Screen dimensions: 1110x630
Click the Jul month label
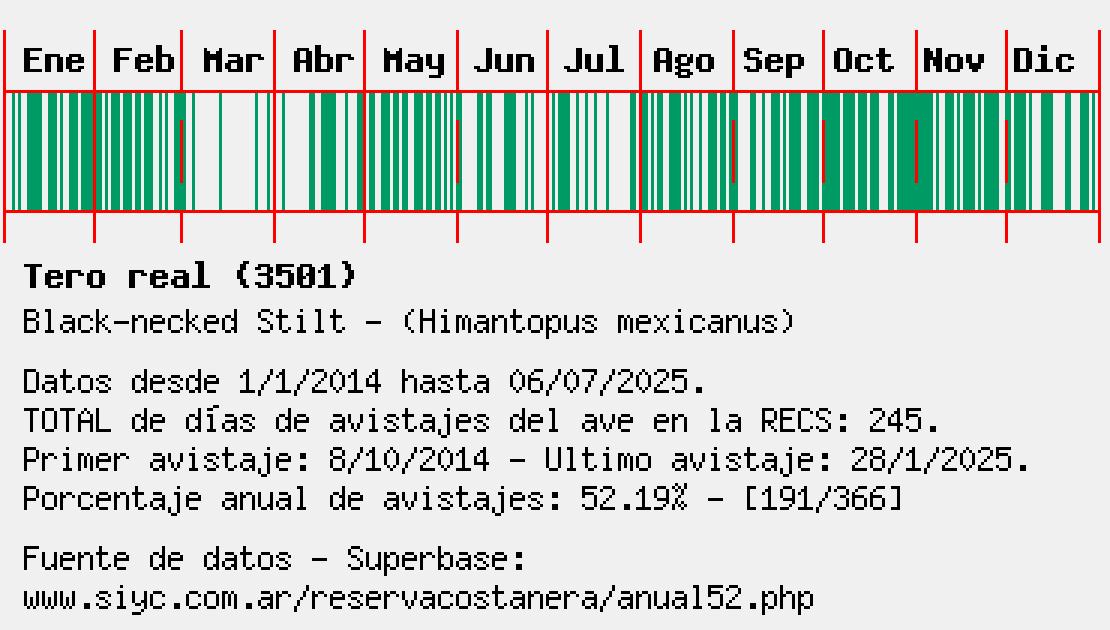tap(593, 61)
